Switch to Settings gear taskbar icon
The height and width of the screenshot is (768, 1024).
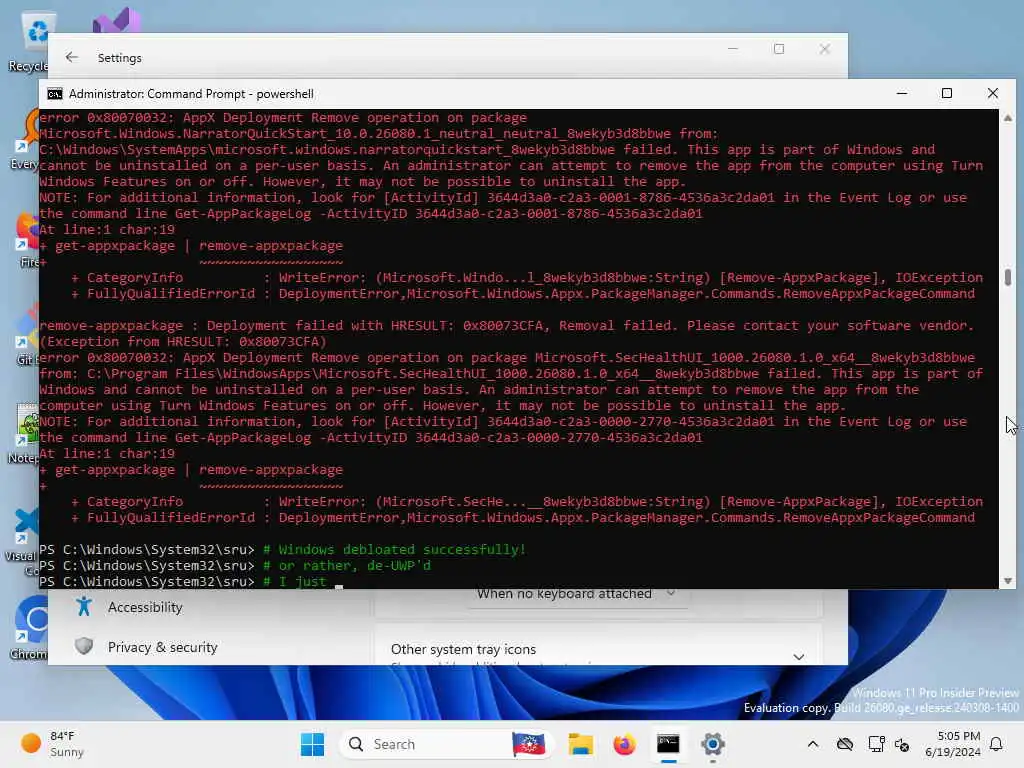click(x=712, y=744)
